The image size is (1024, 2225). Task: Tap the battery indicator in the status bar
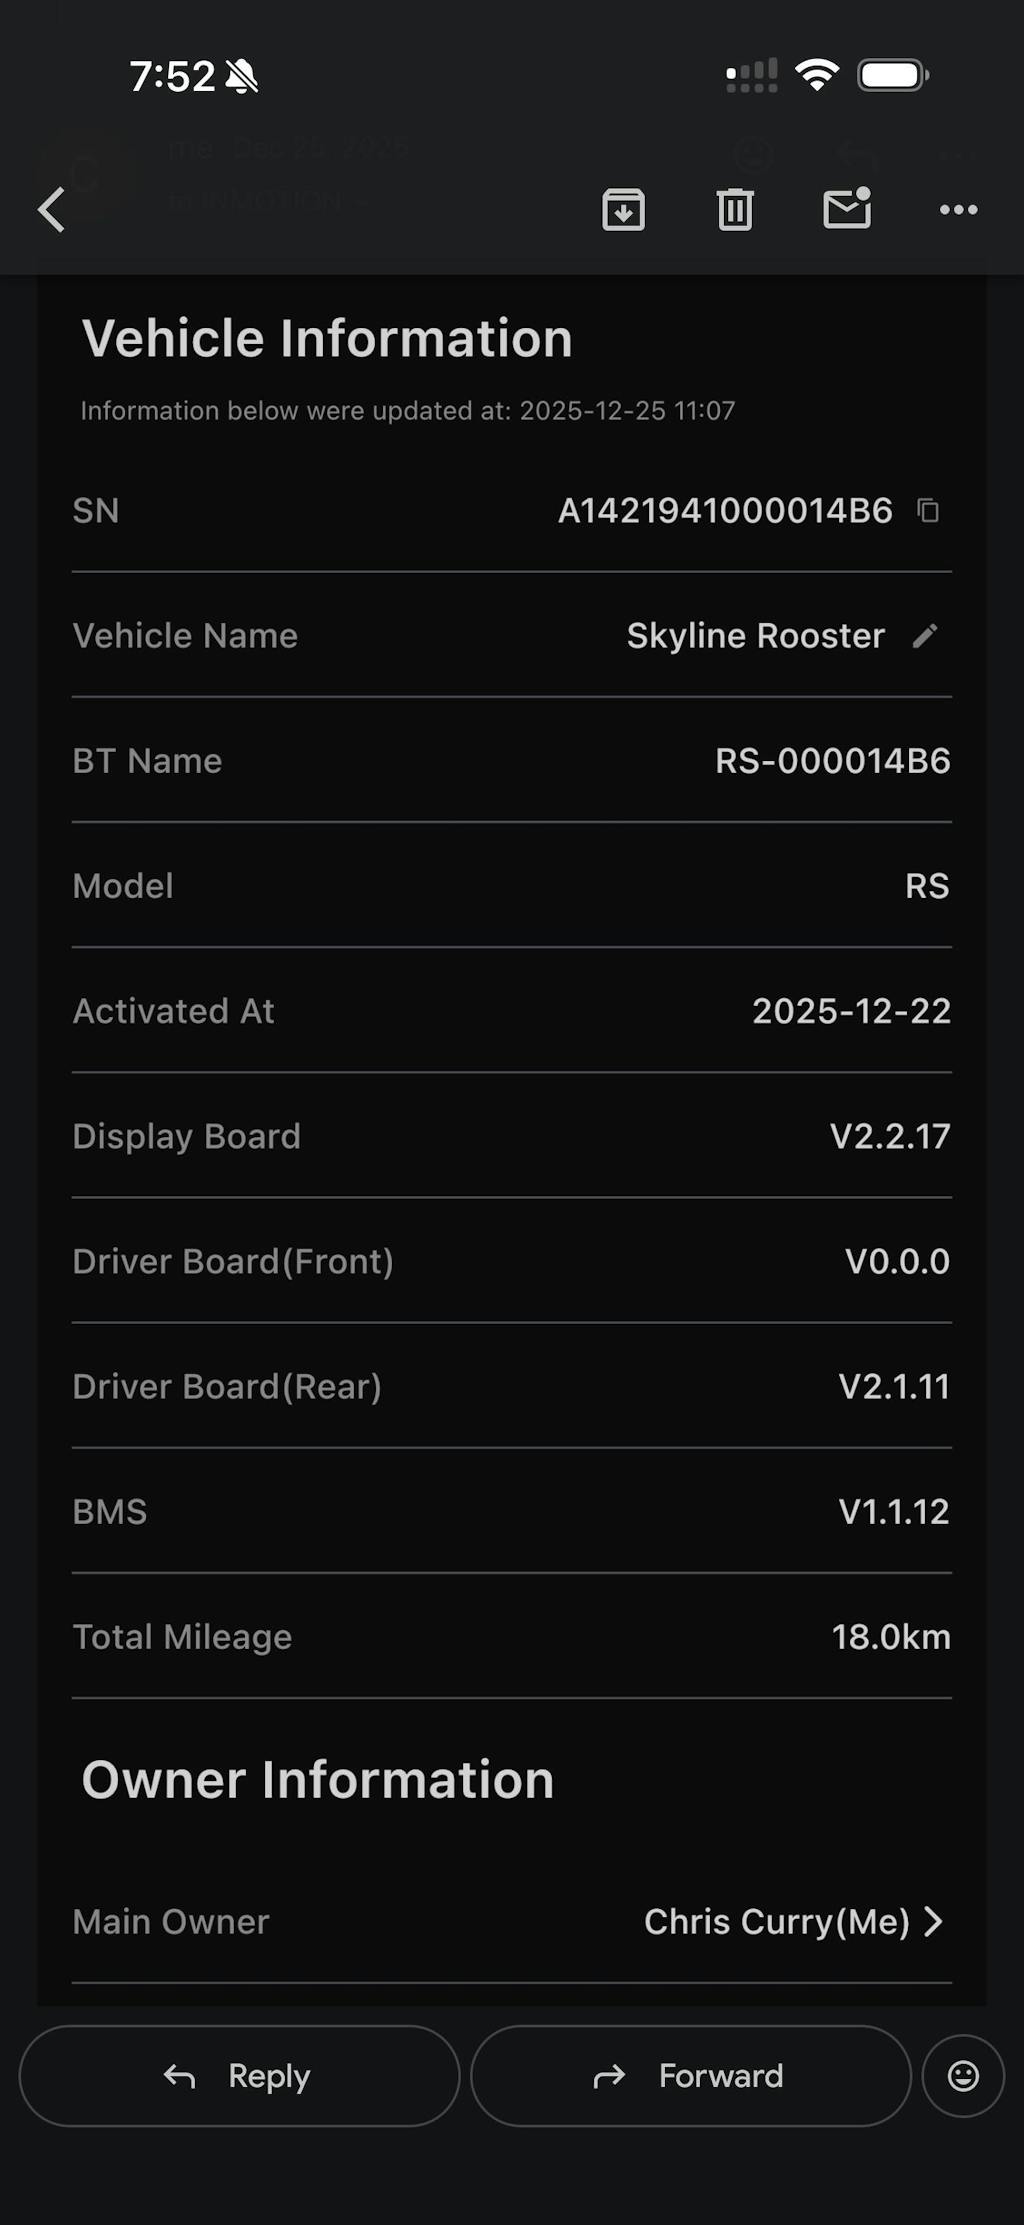pos(893,75)
